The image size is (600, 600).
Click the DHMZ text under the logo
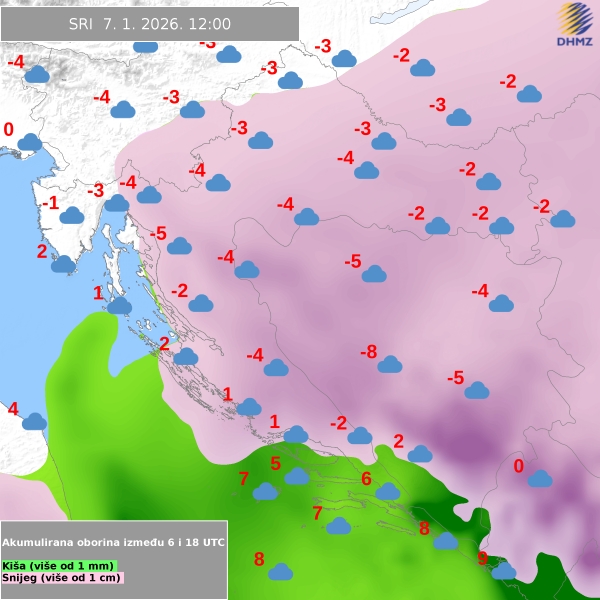click(573, 41)
